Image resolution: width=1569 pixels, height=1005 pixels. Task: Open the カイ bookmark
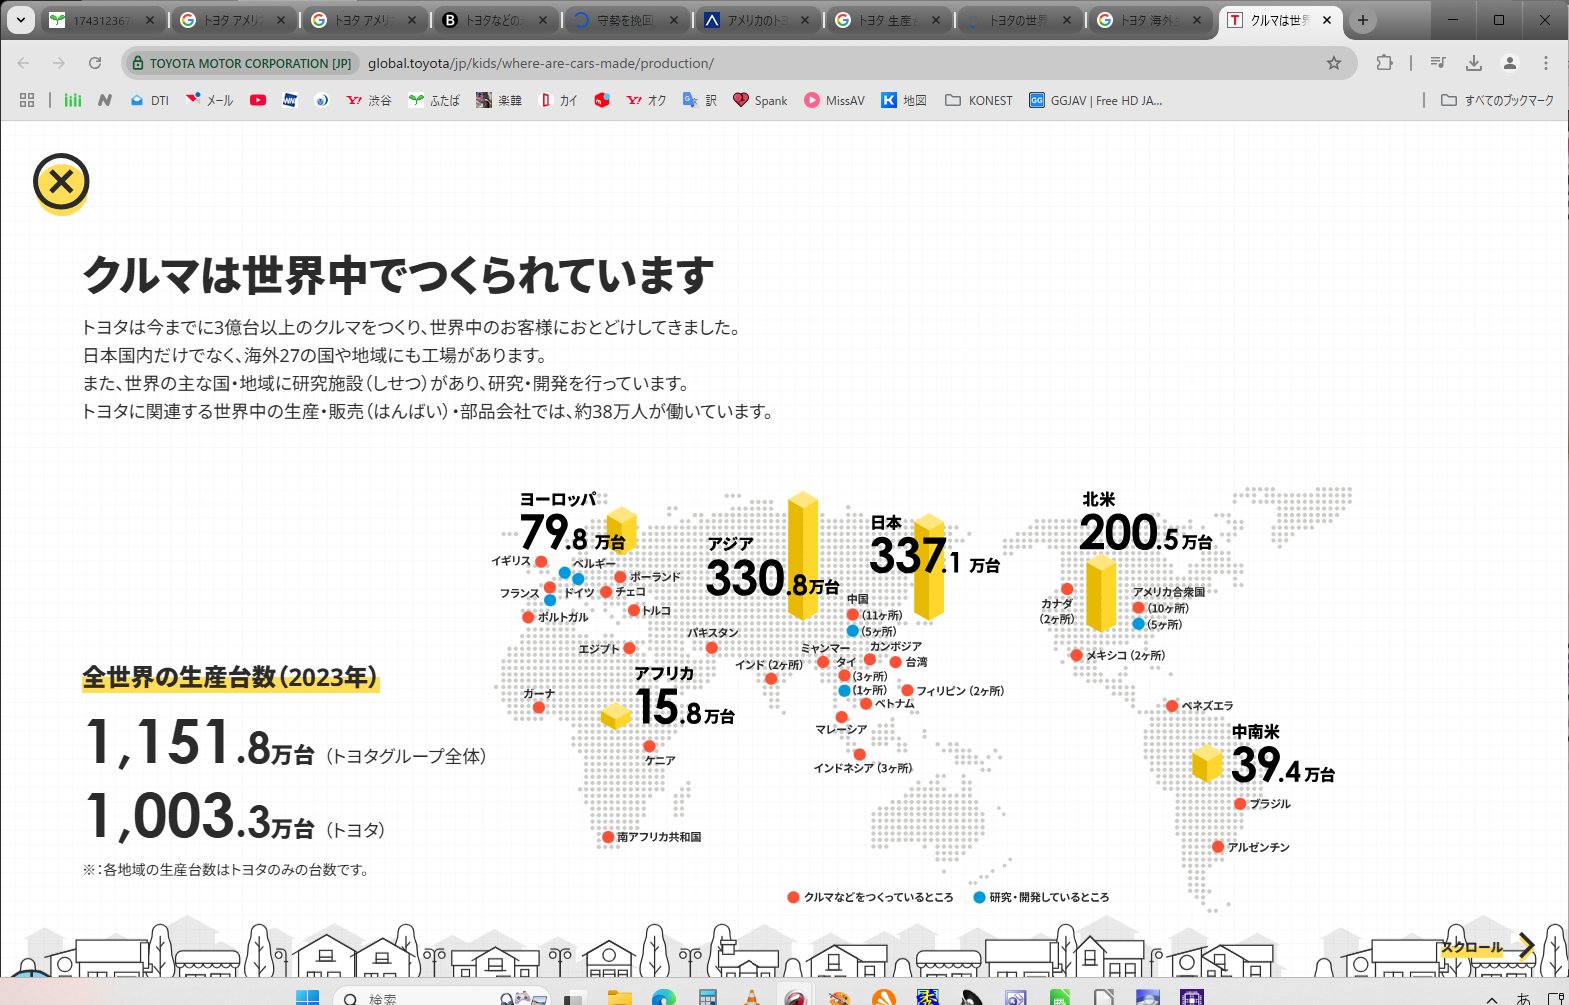coord(558,100)
